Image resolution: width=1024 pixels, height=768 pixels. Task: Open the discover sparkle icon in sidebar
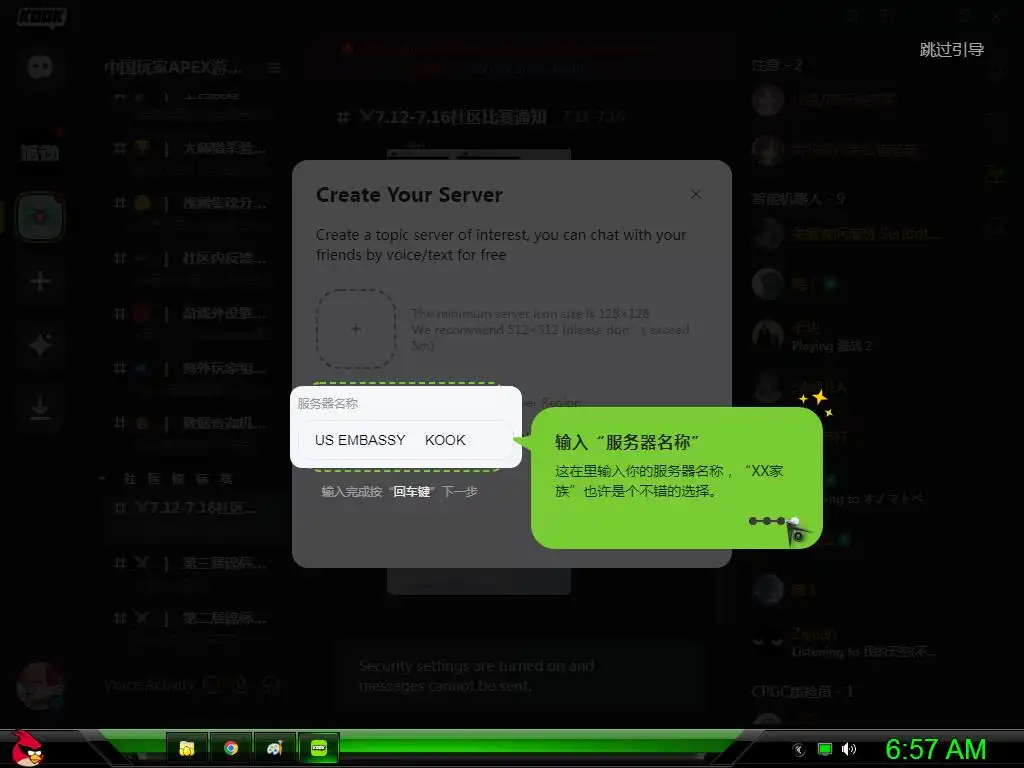40,344
